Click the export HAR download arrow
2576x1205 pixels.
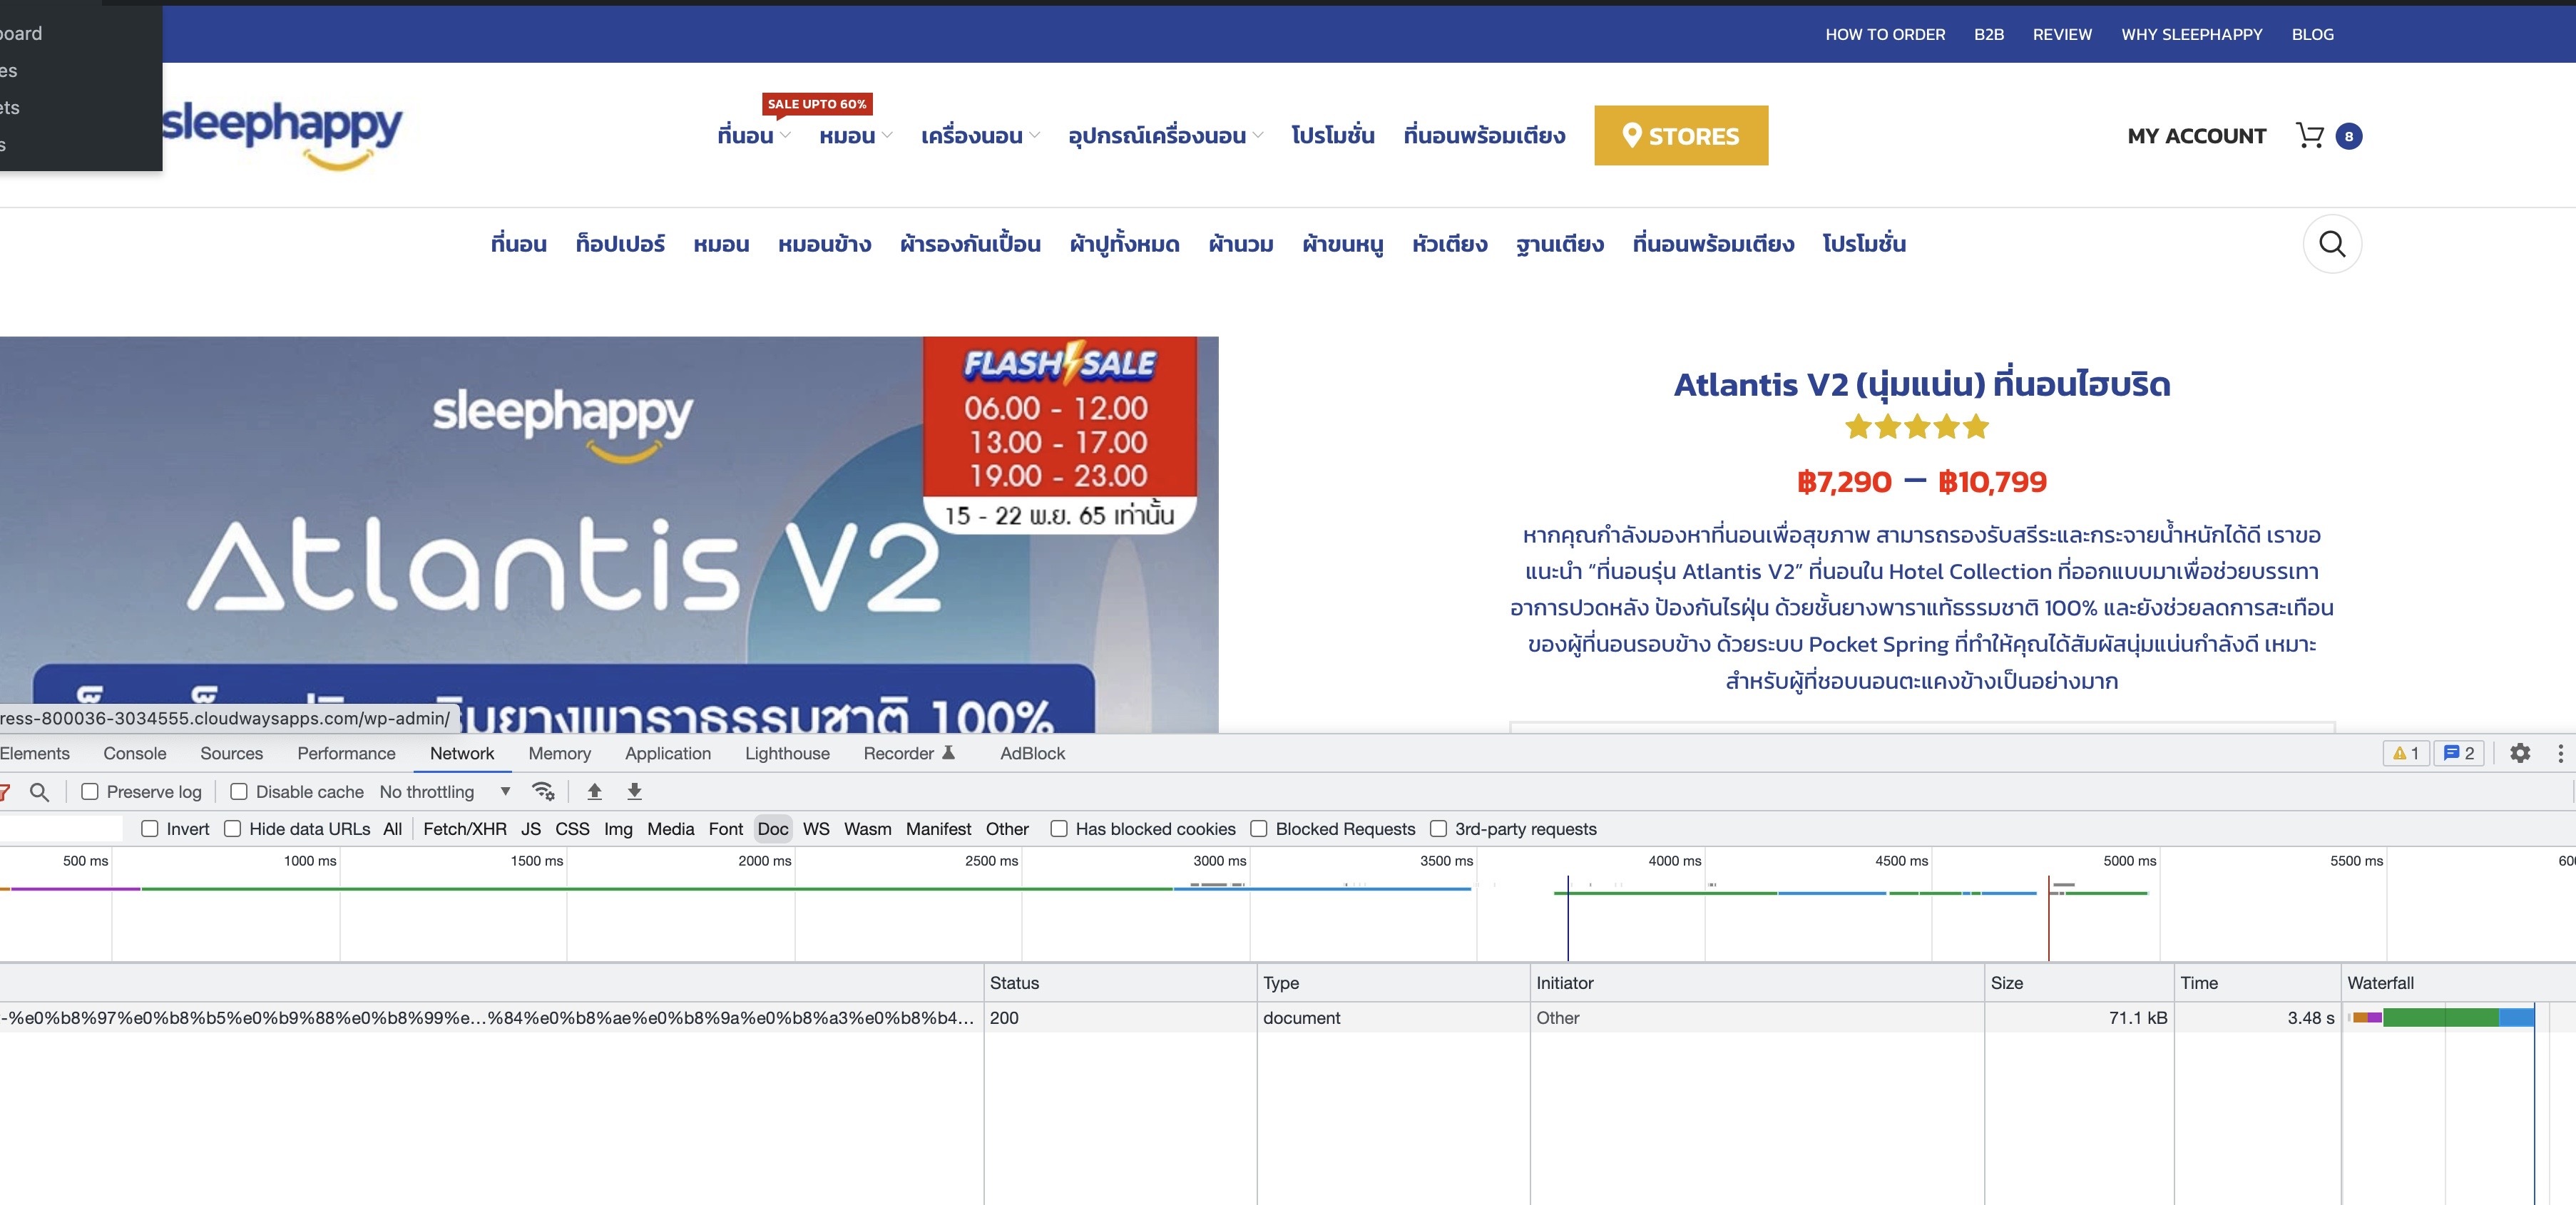(x=634, y=792)
